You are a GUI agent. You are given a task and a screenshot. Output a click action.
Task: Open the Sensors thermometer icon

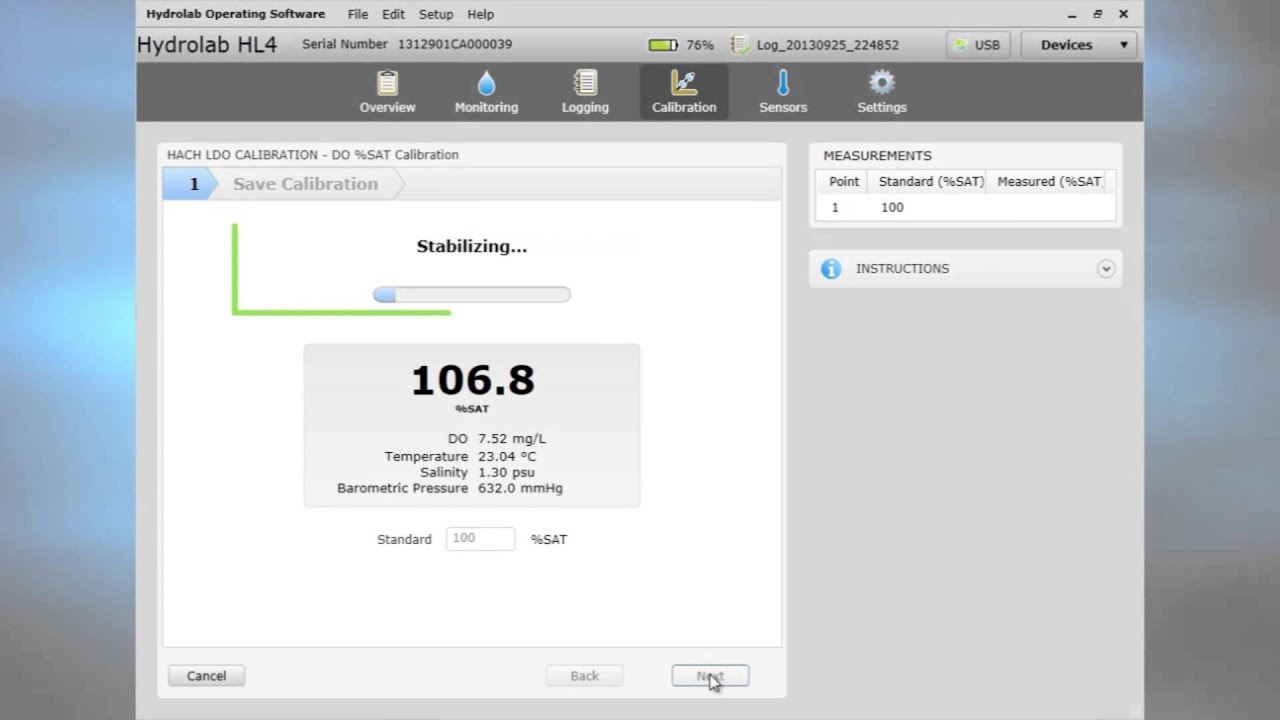pyautogui.click(x=782, y=82)
